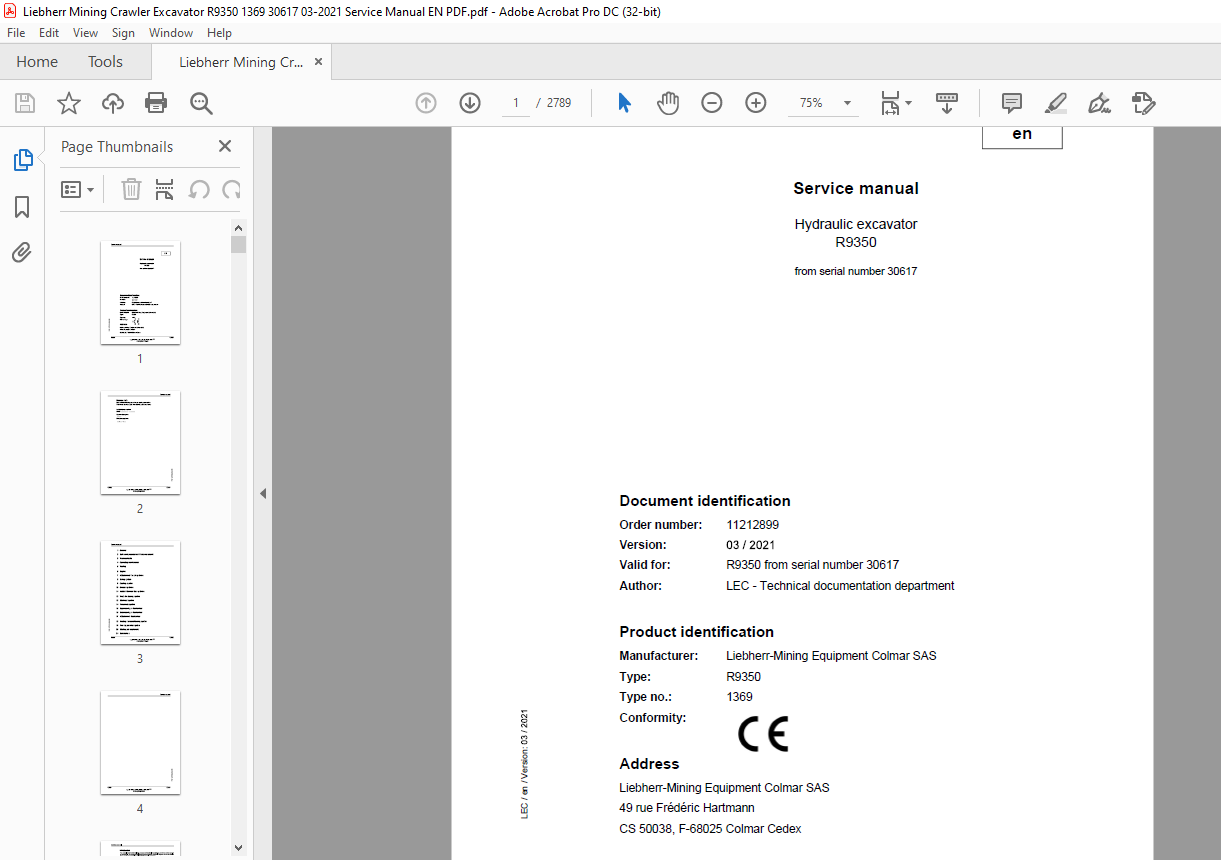
Task: Open the Window menu
Action: pyautogui.click(x=171, y=33)
